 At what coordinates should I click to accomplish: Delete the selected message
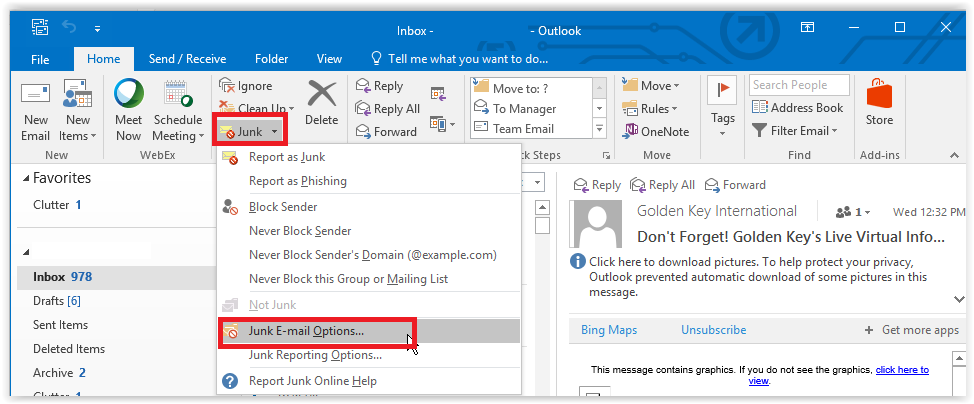[321, 103]
